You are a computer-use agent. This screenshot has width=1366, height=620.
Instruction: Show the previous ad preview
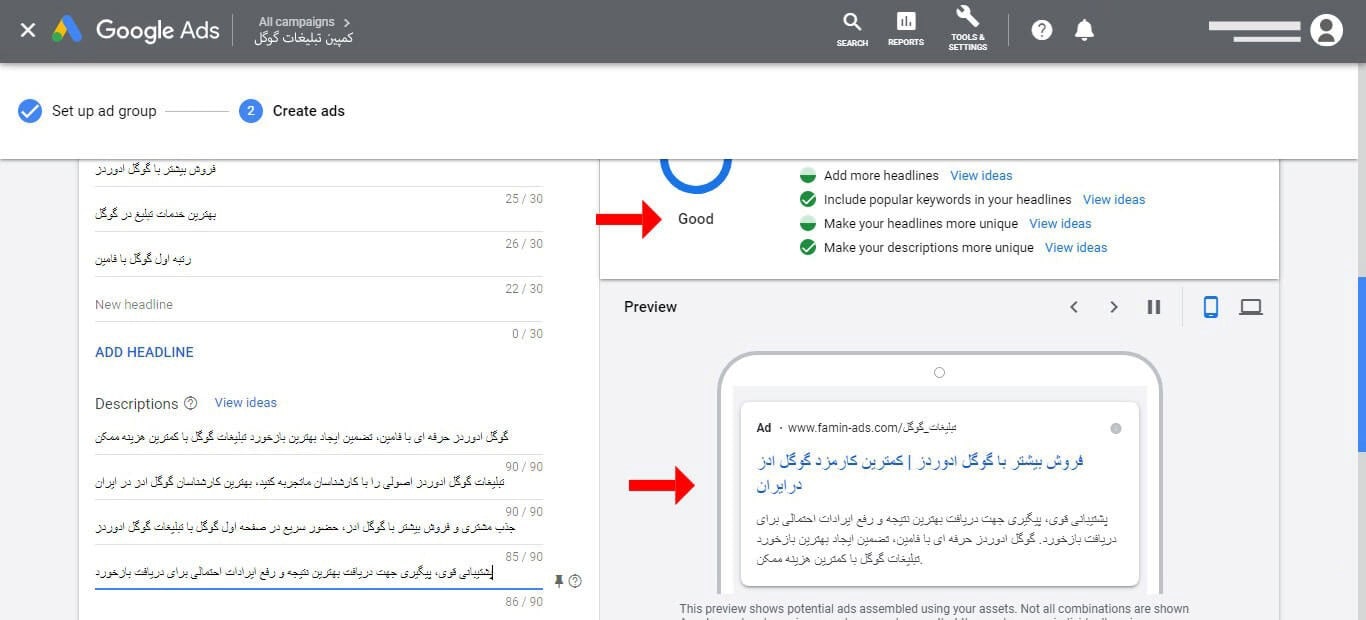click(1074, 307)
